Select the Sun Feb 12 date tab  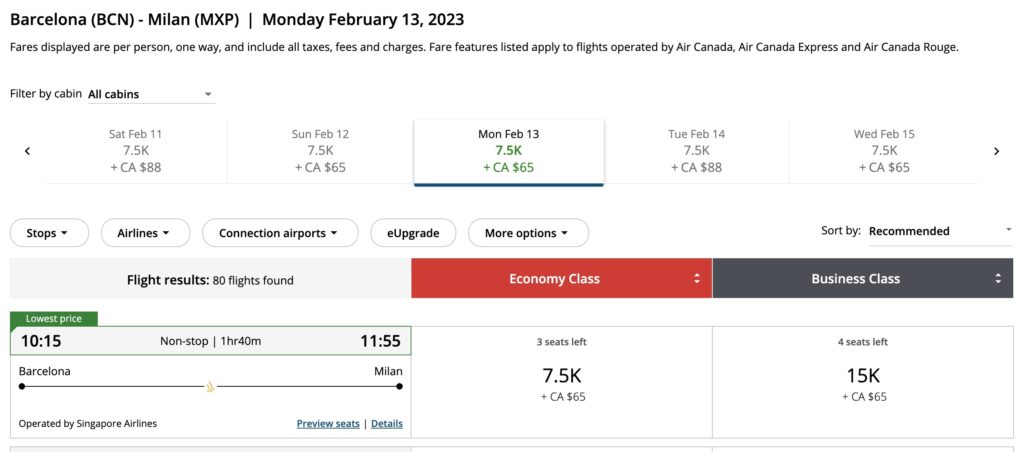coord(321,151)
